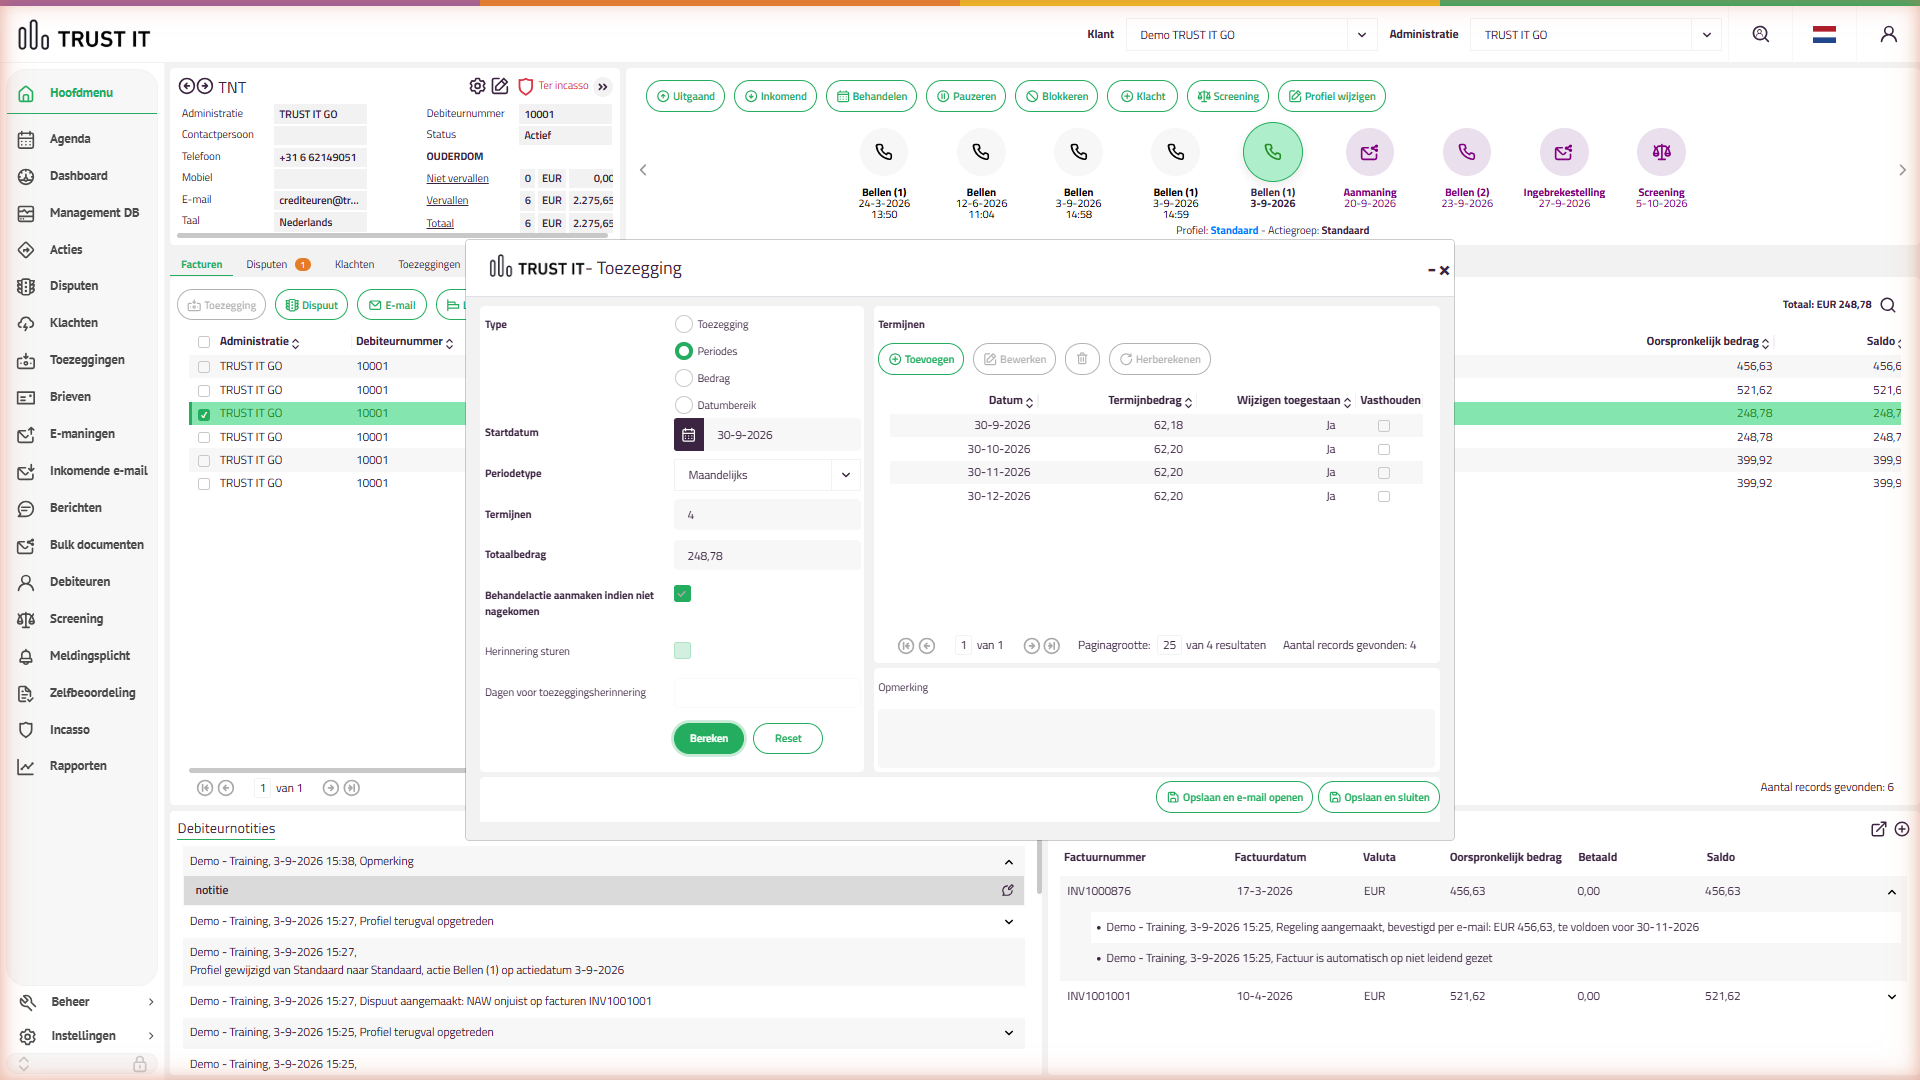Switch to the Klachten tab
1920x1080 pixels.
pos(354,265)
